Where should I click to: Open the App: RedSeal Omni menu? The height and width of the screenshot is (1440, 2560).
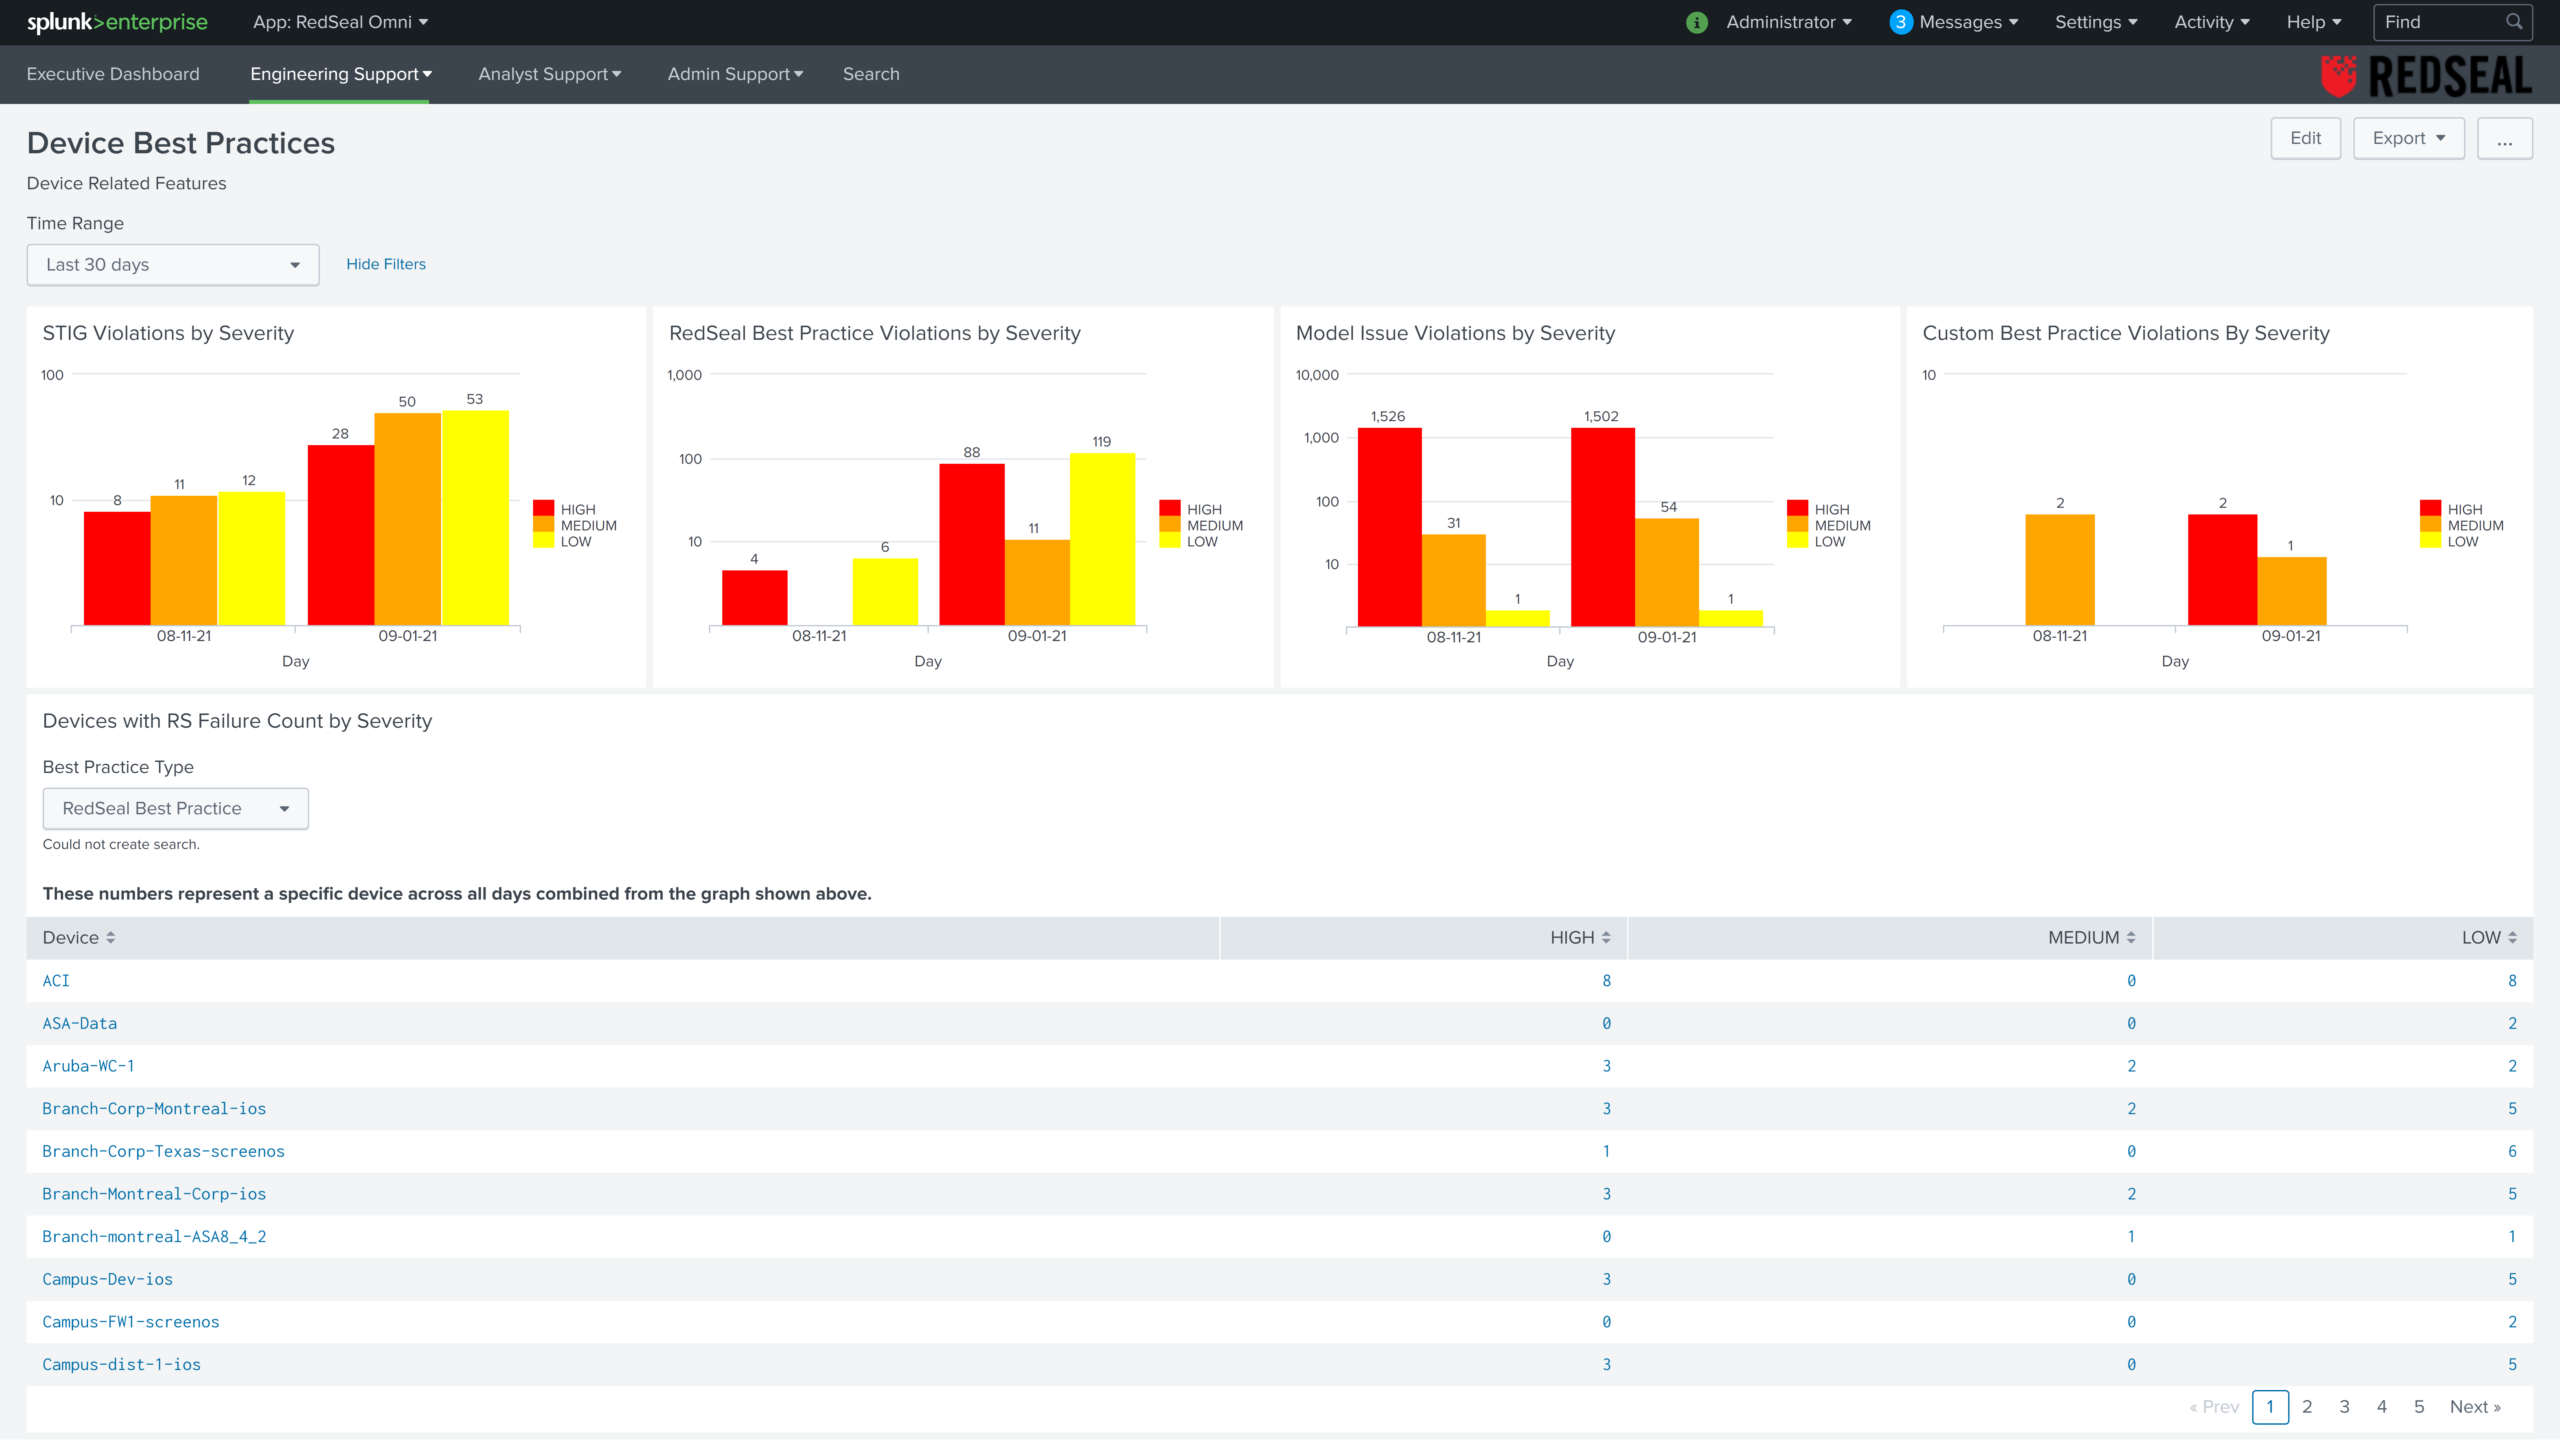coord(340,22)
